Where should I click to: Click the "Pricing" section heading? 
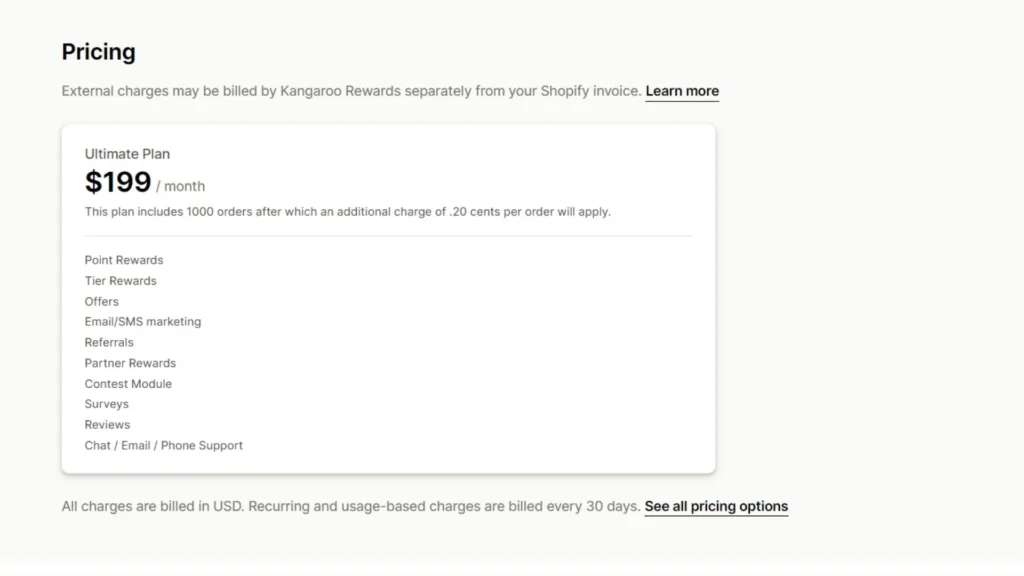(x=98, y=51)
